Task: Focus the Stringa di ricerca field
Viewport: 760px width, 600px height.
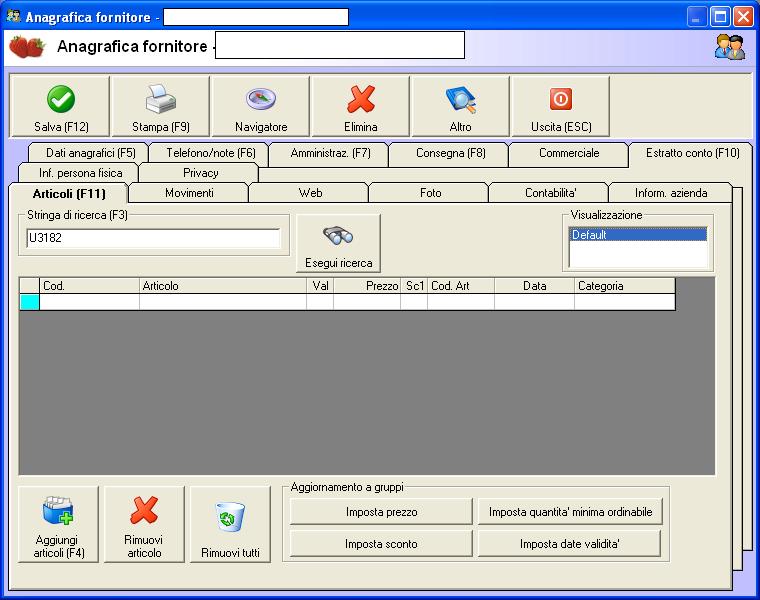Action: pos(153,238)
